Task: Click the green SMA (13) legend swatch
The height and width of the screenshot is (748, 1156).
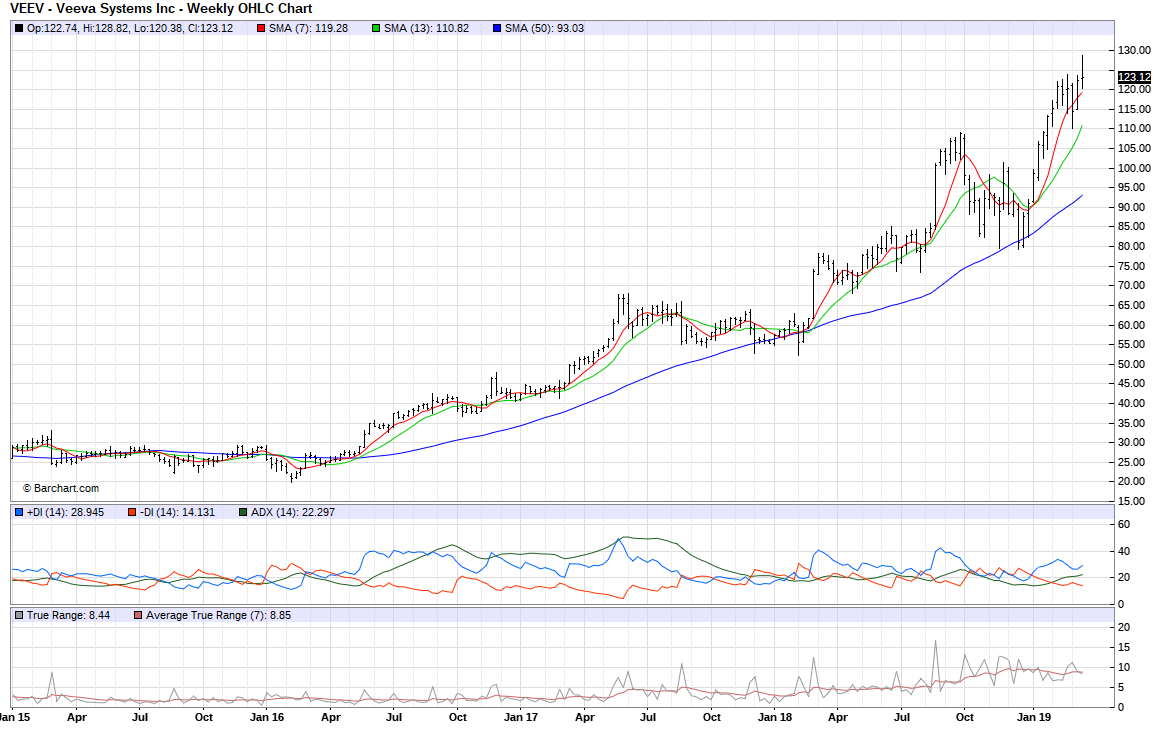Action: pyautogui.click(x=376, y=29)
